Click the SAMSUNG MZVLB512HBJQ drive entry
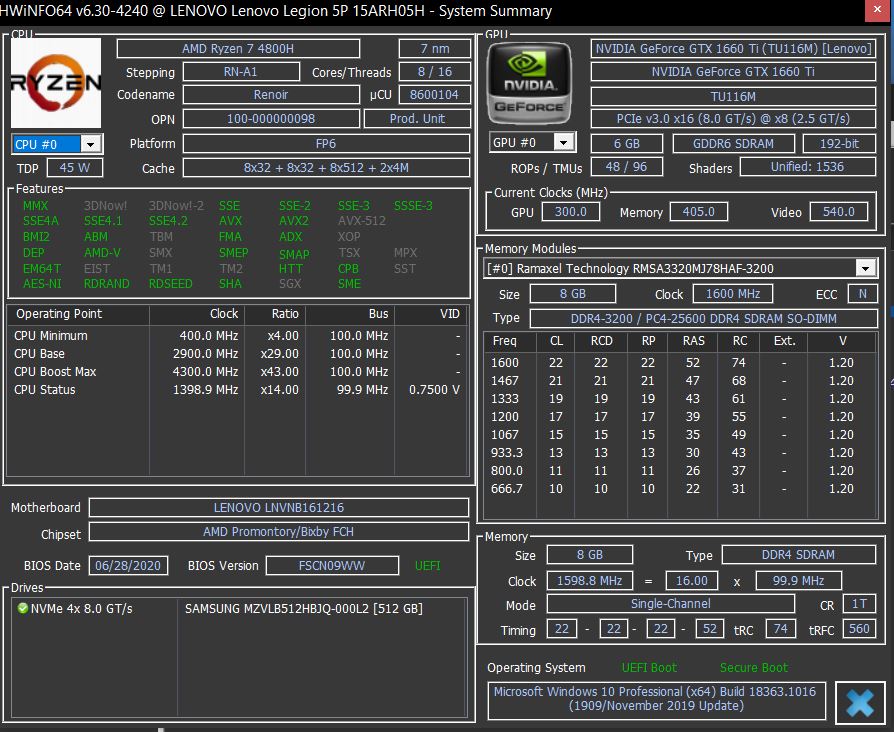Image resolution: width=894 pixels, height=732 pixels. 303,608
